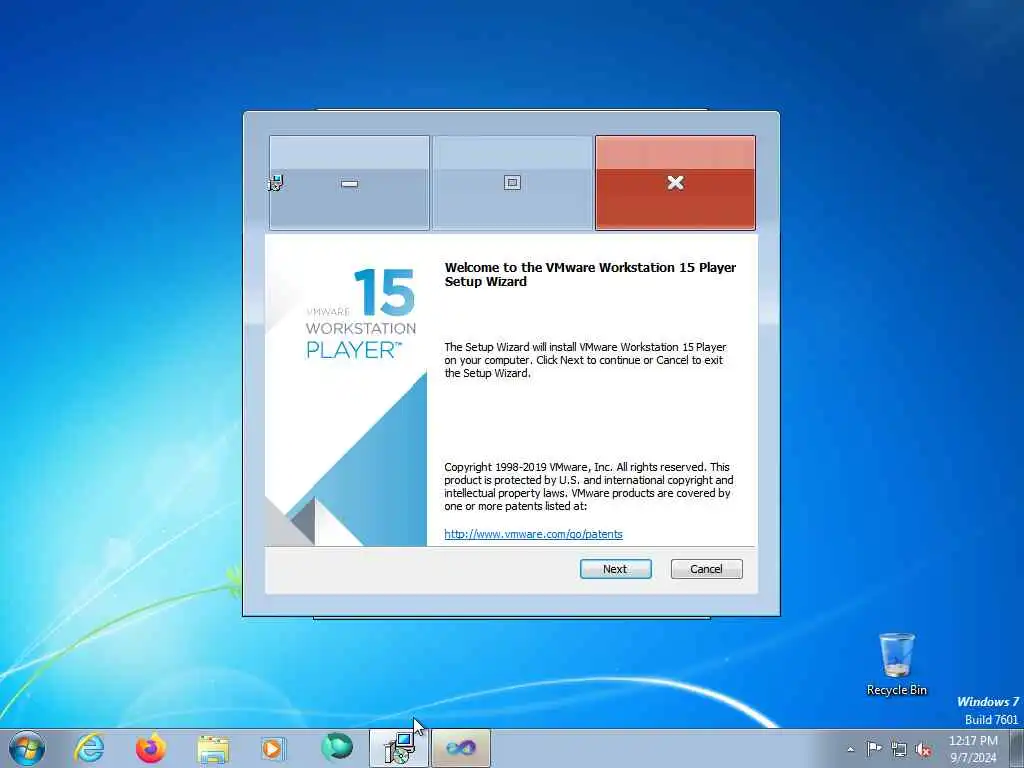Click the Next button in setup wizard
The image size is (1024, 768).
615,569
